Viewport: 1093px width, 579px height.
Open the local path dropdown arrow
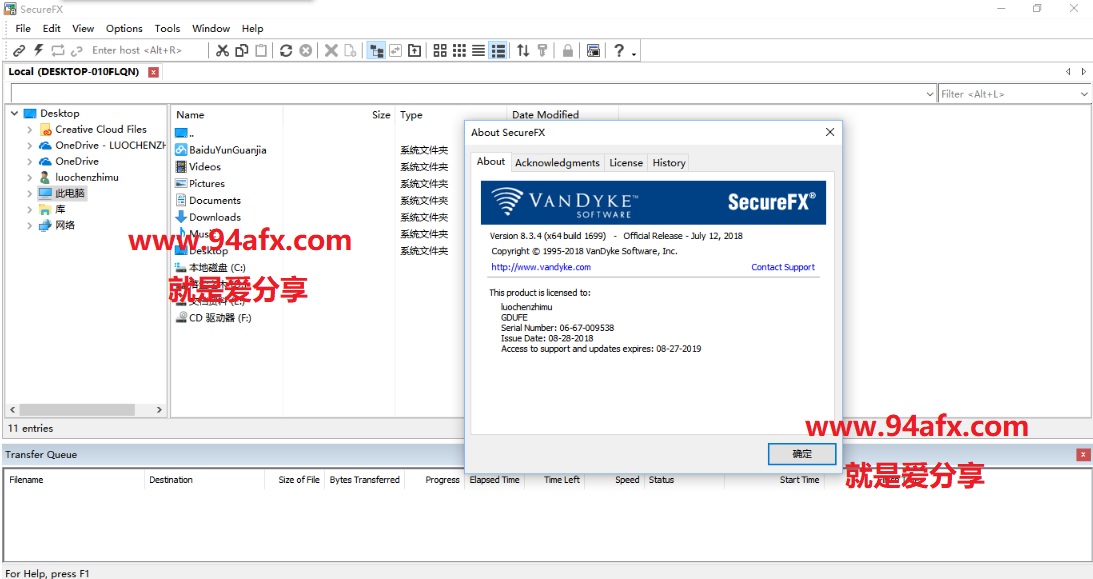930,94
